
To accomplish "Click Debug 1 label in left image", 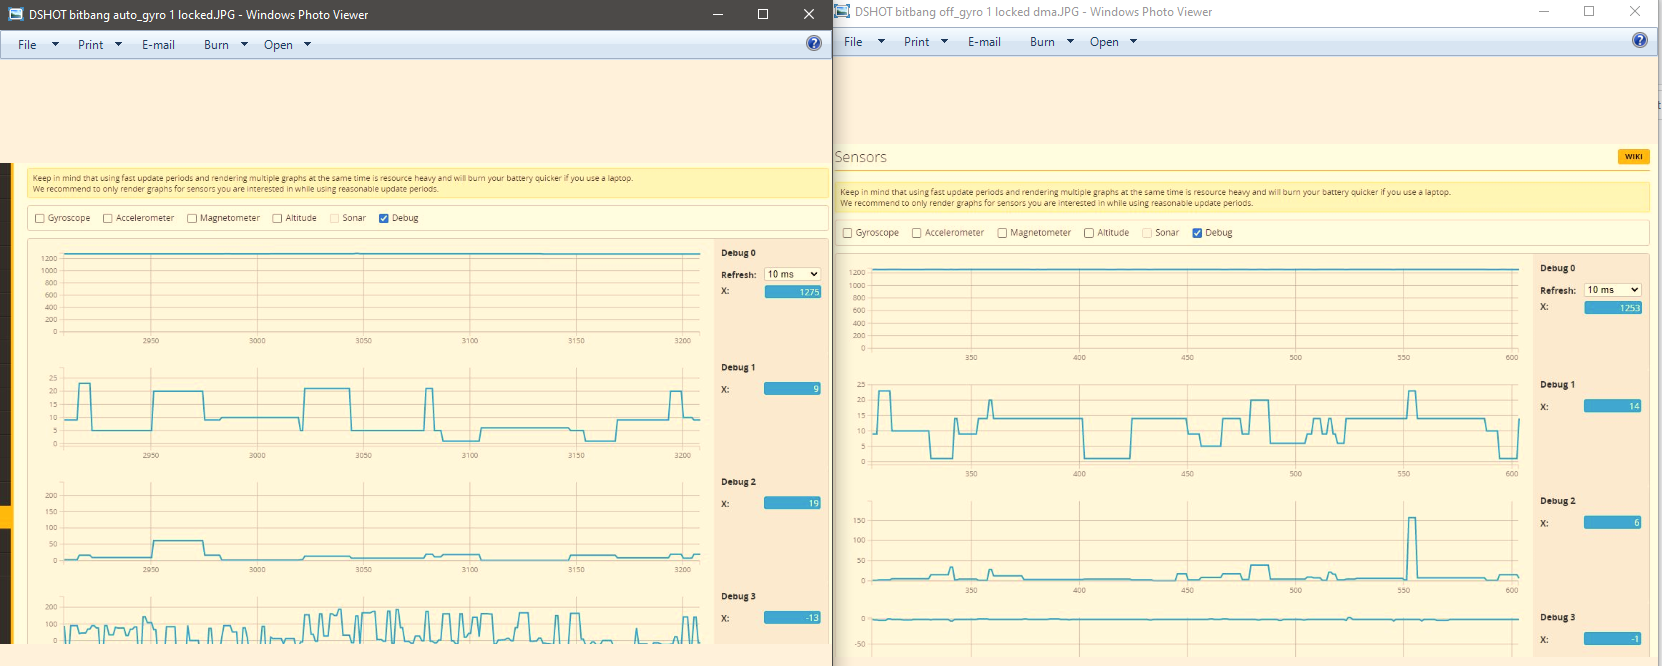I will [x=738, y=368].
